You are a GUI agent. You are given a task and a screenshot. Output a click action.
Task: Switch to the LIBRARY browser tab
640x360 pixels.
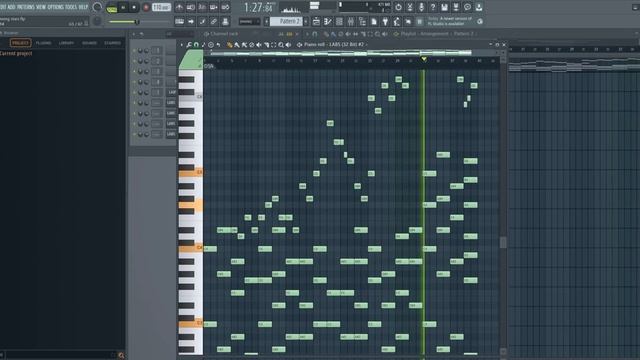pyautogui.click(x=66, y=43)
